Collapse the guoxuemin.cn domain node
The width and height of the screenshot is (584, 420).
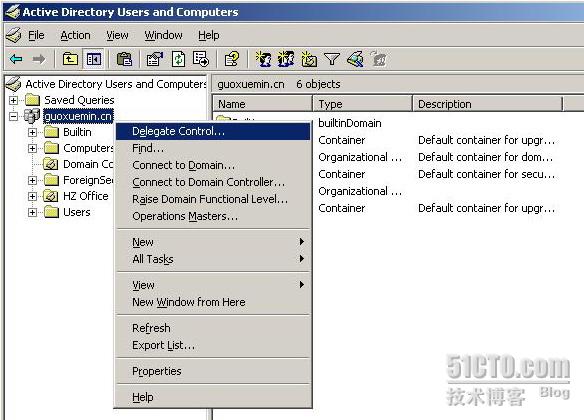coord(13,116)
